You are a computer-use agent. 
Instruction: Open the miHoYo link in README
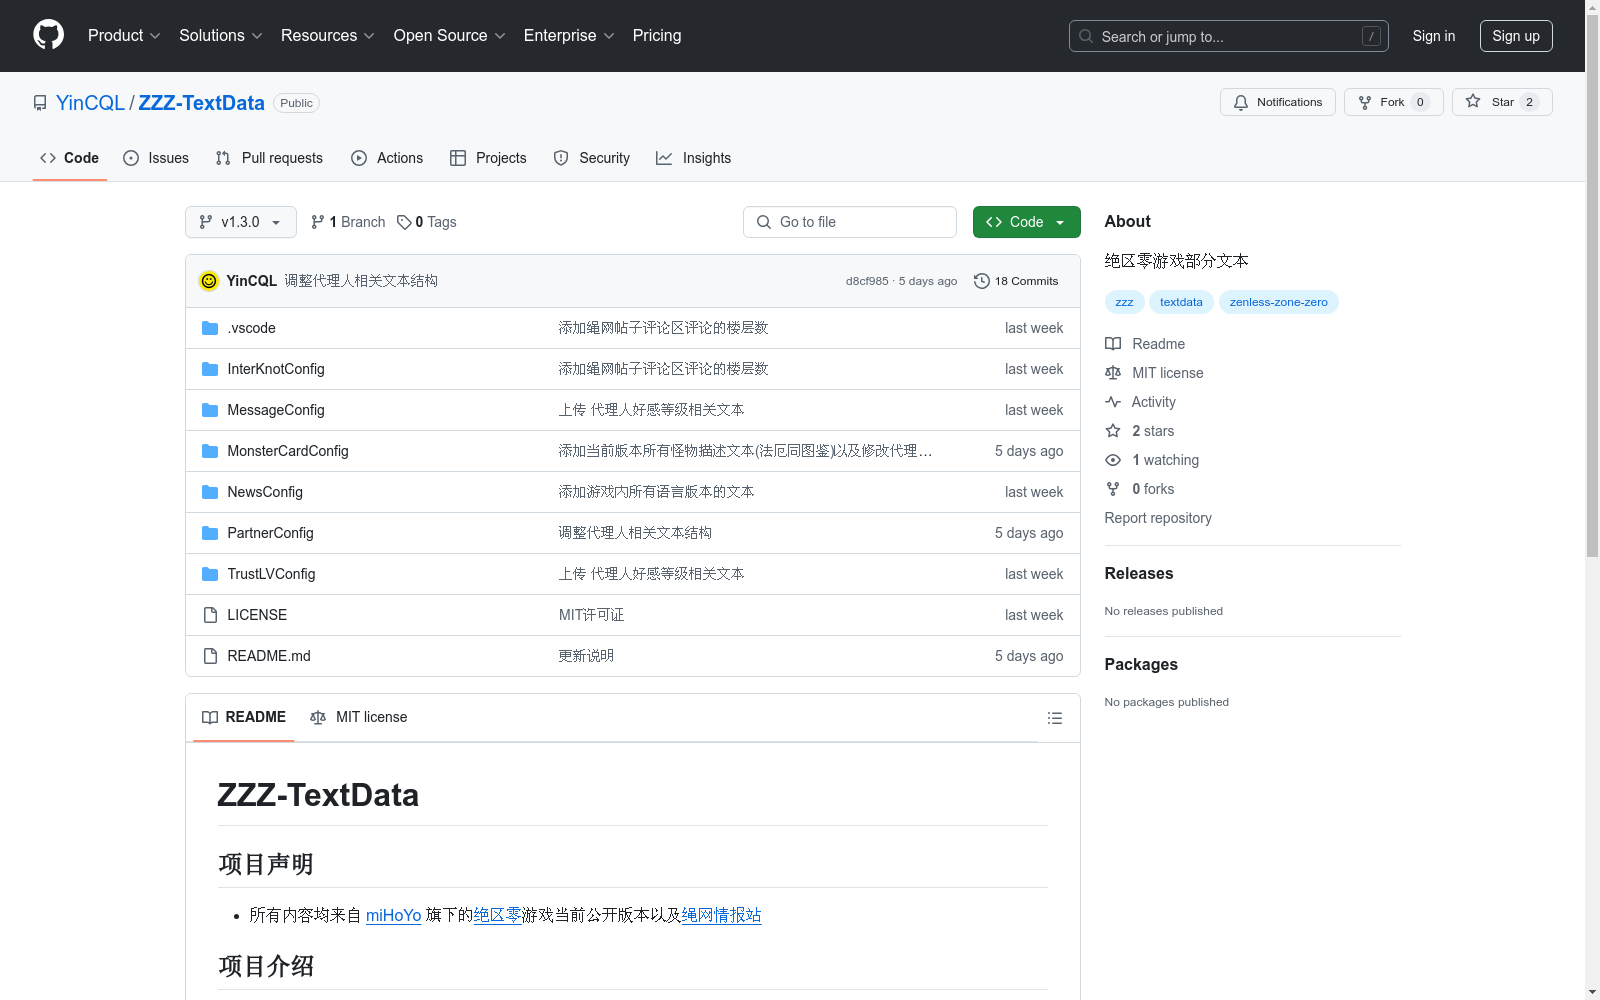(394, 915)
